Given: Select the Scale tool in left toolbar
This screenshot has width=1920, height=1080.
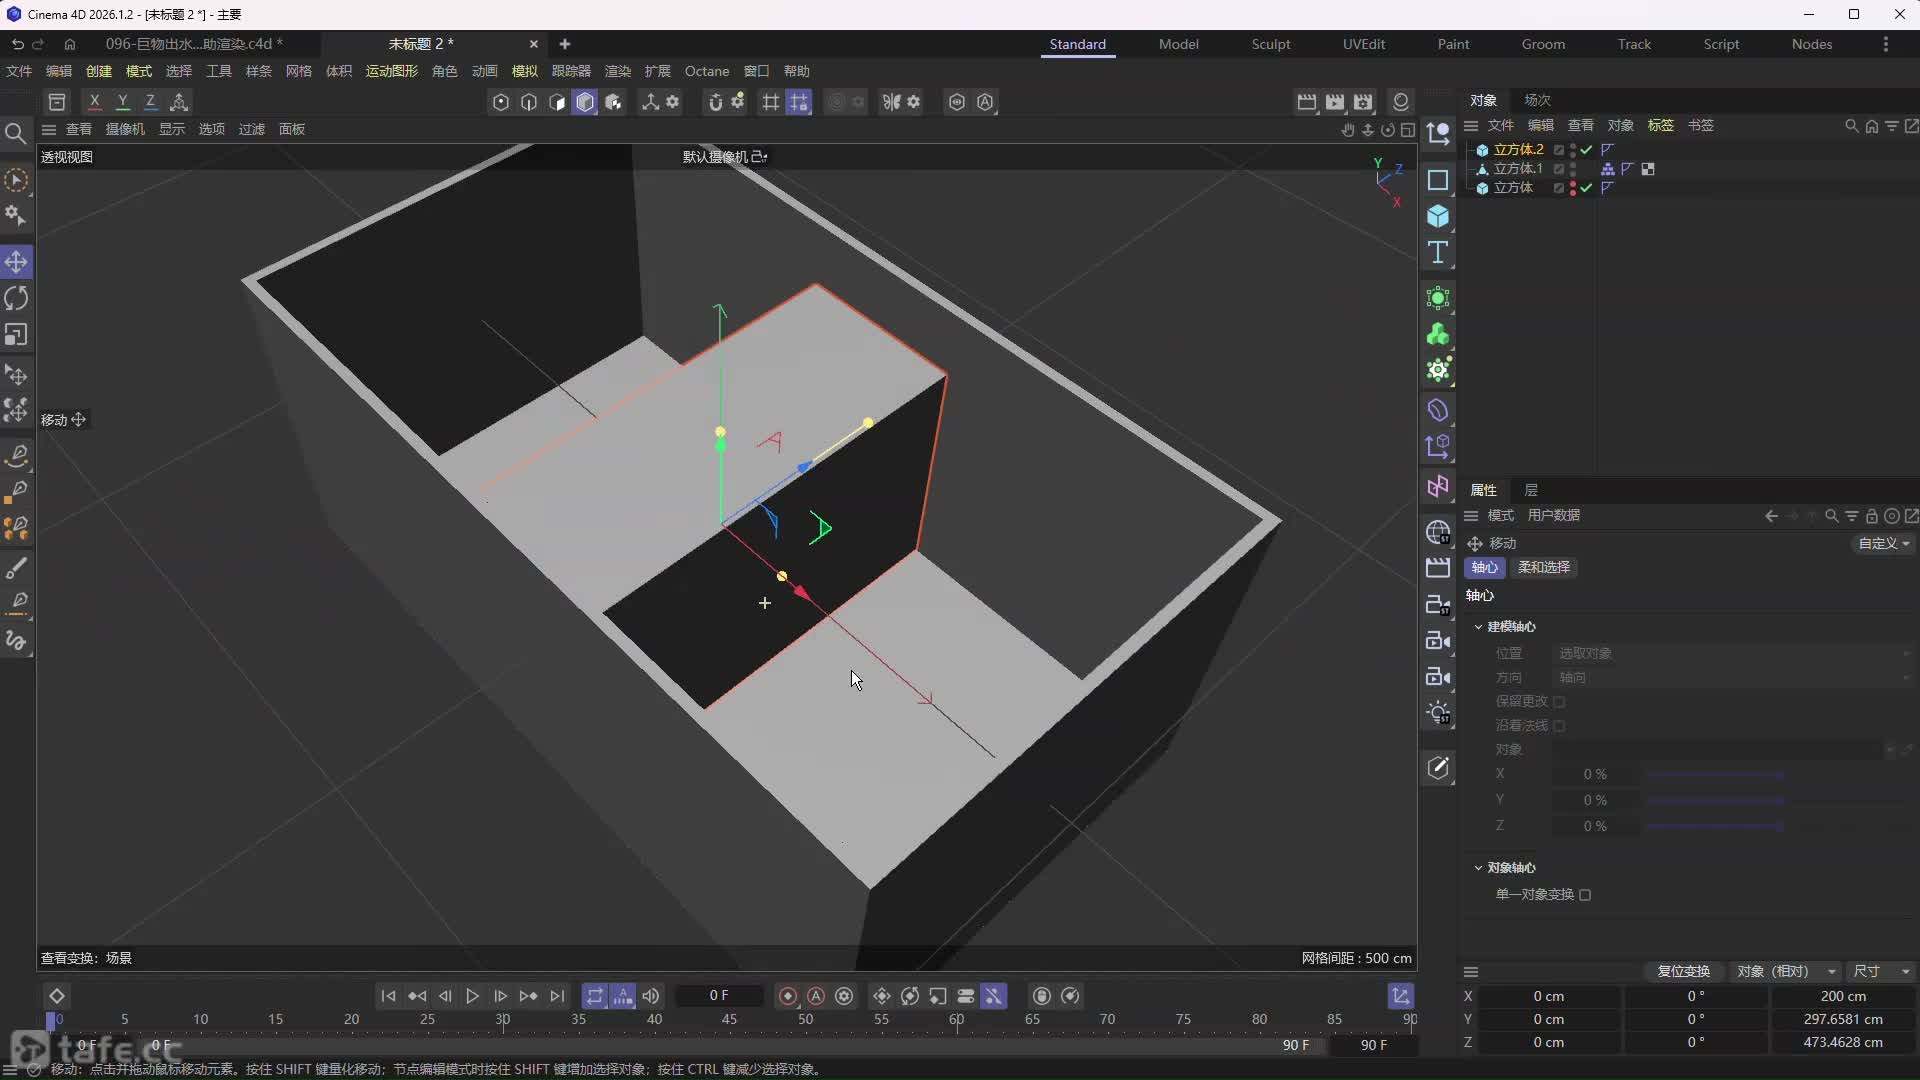Looking at the screenshot, I should point(16,335).
